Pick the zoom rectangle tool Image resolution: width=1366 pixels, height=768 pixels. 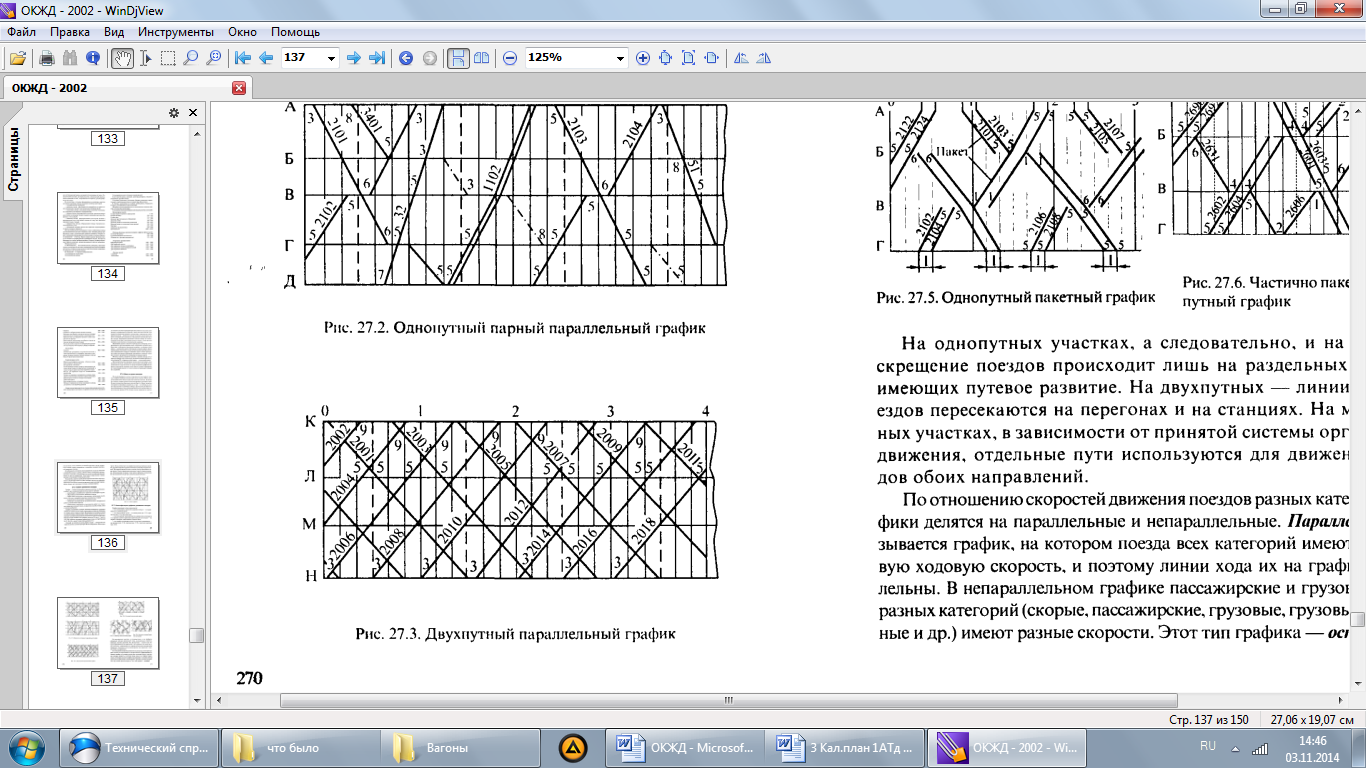(213, 58)
